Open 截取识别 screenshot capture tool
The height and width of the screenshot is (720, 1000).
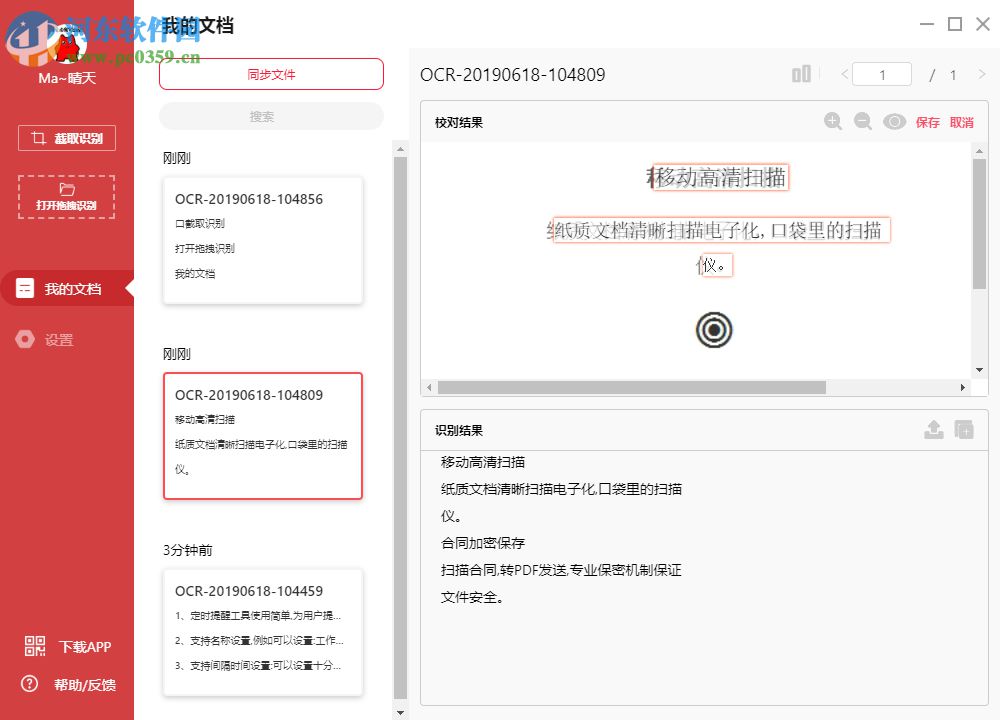pos(66,137)
